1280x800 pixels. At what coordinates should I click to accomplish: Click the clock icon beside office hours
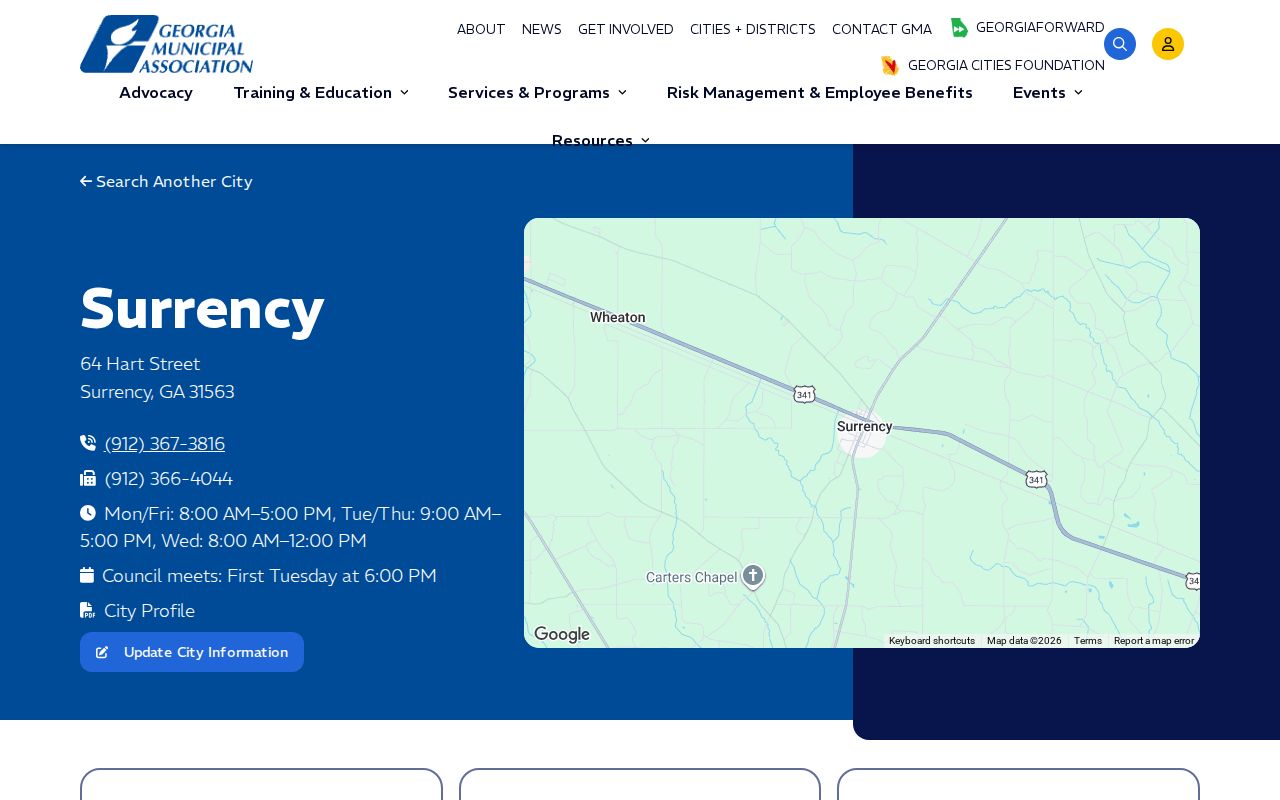(88, 513)
